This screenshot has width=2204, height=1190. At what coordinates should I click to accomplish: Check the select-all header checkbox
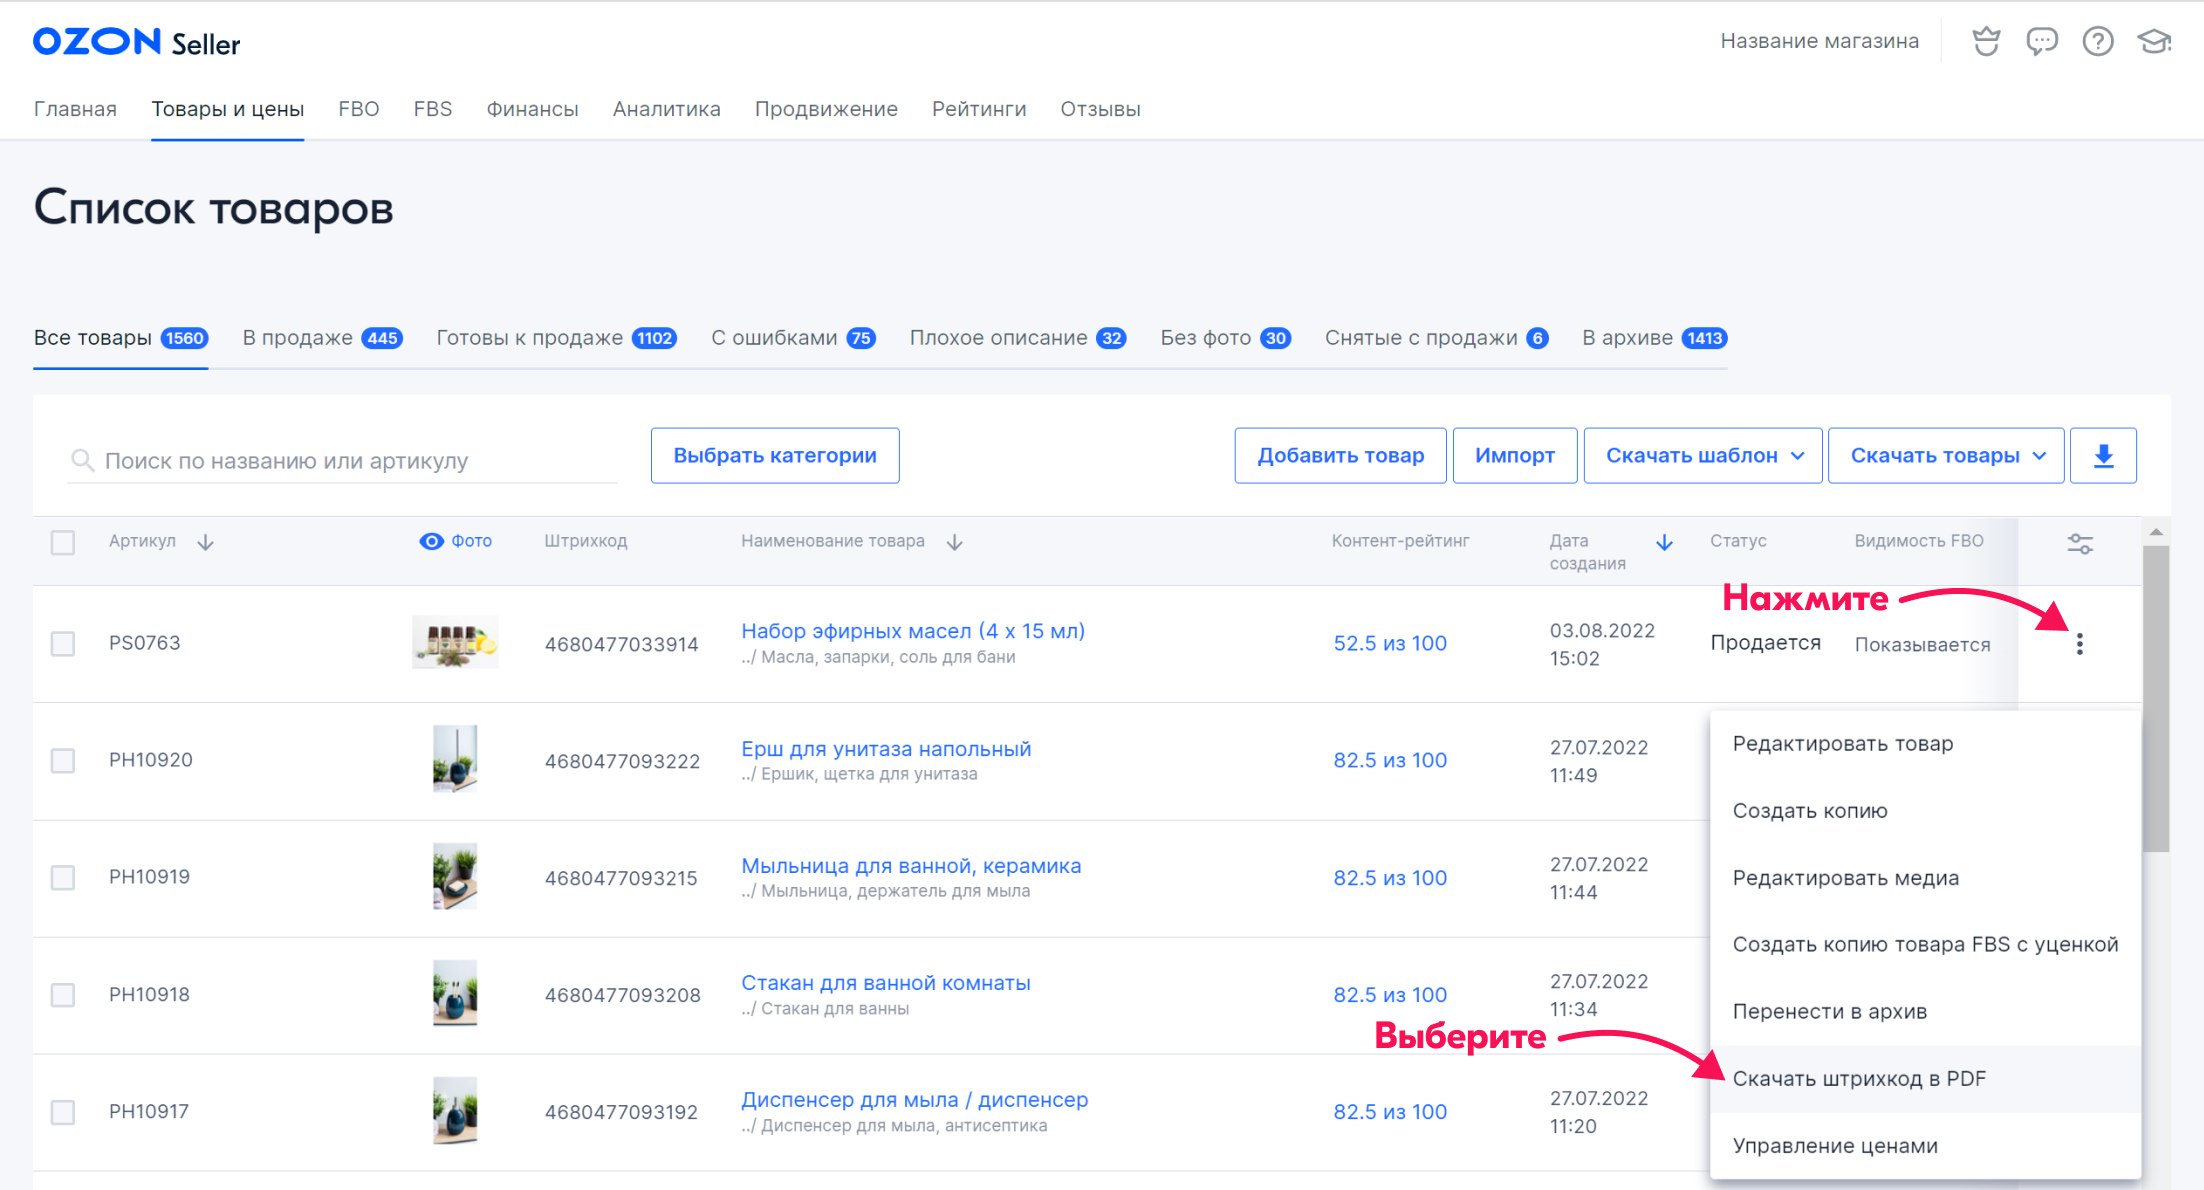click(x=63, y=542)
